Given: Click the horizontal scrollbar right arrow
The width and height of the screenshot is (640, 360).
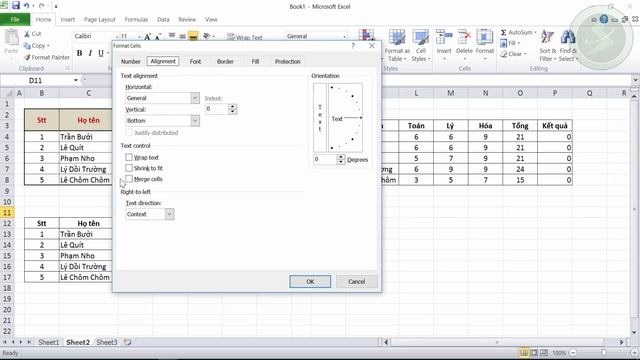Looking at the screenshot, I should (x=622, y=342).
